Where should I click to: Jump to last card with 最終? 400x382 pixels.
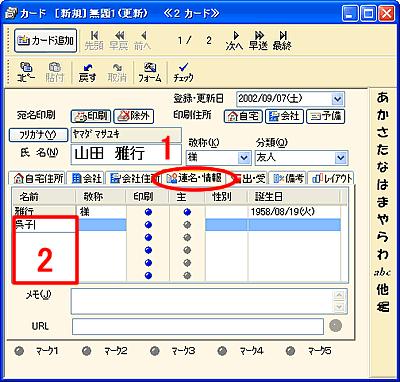tap(282, 41)
